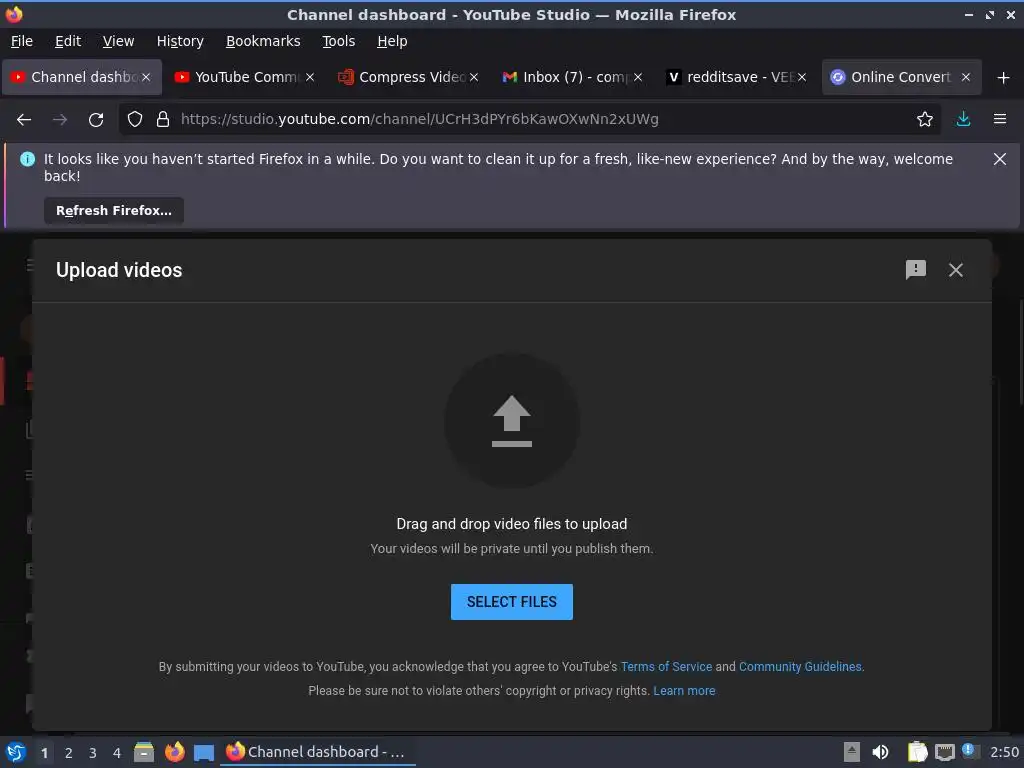Viewport: 1024px width, 768px height.
Task: Open the Community Guidelines link
Action: [800, 666]
